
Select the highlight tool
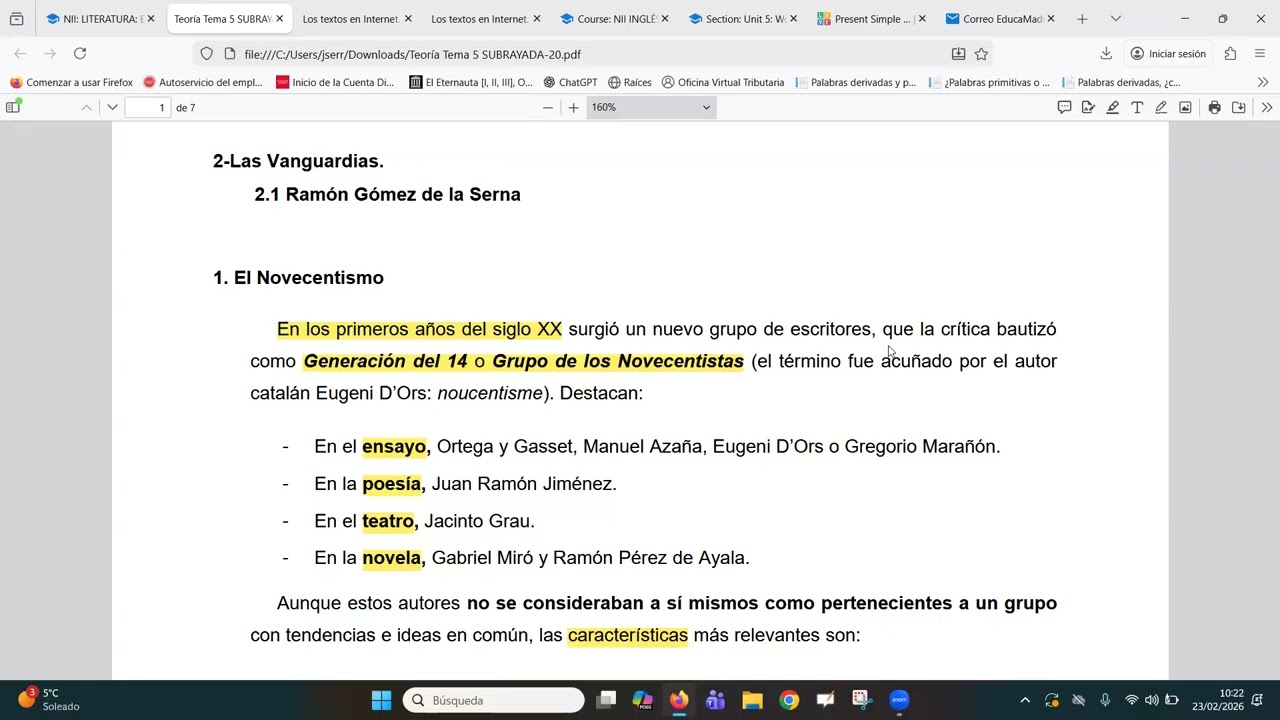click(1112, 107)
